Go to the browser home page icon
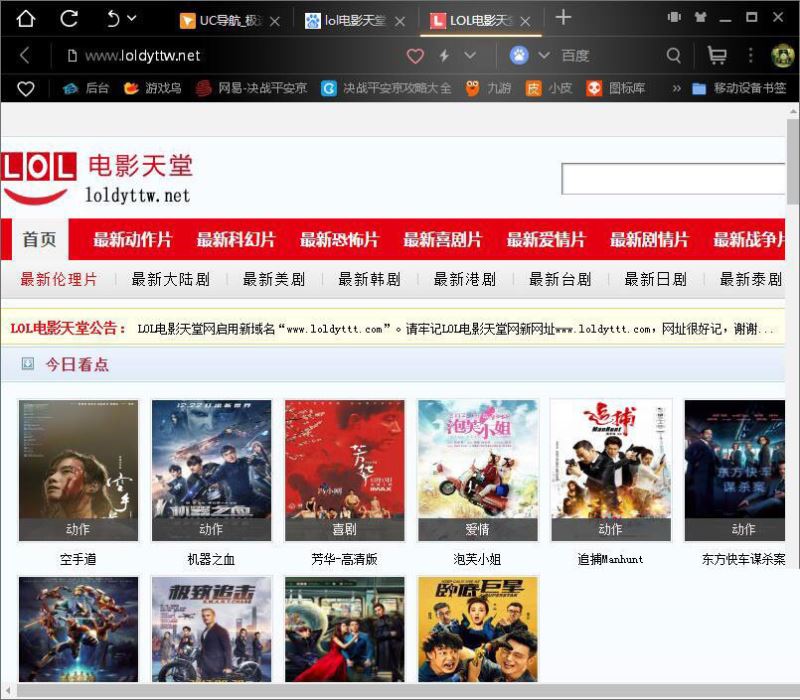 [26, 19]
